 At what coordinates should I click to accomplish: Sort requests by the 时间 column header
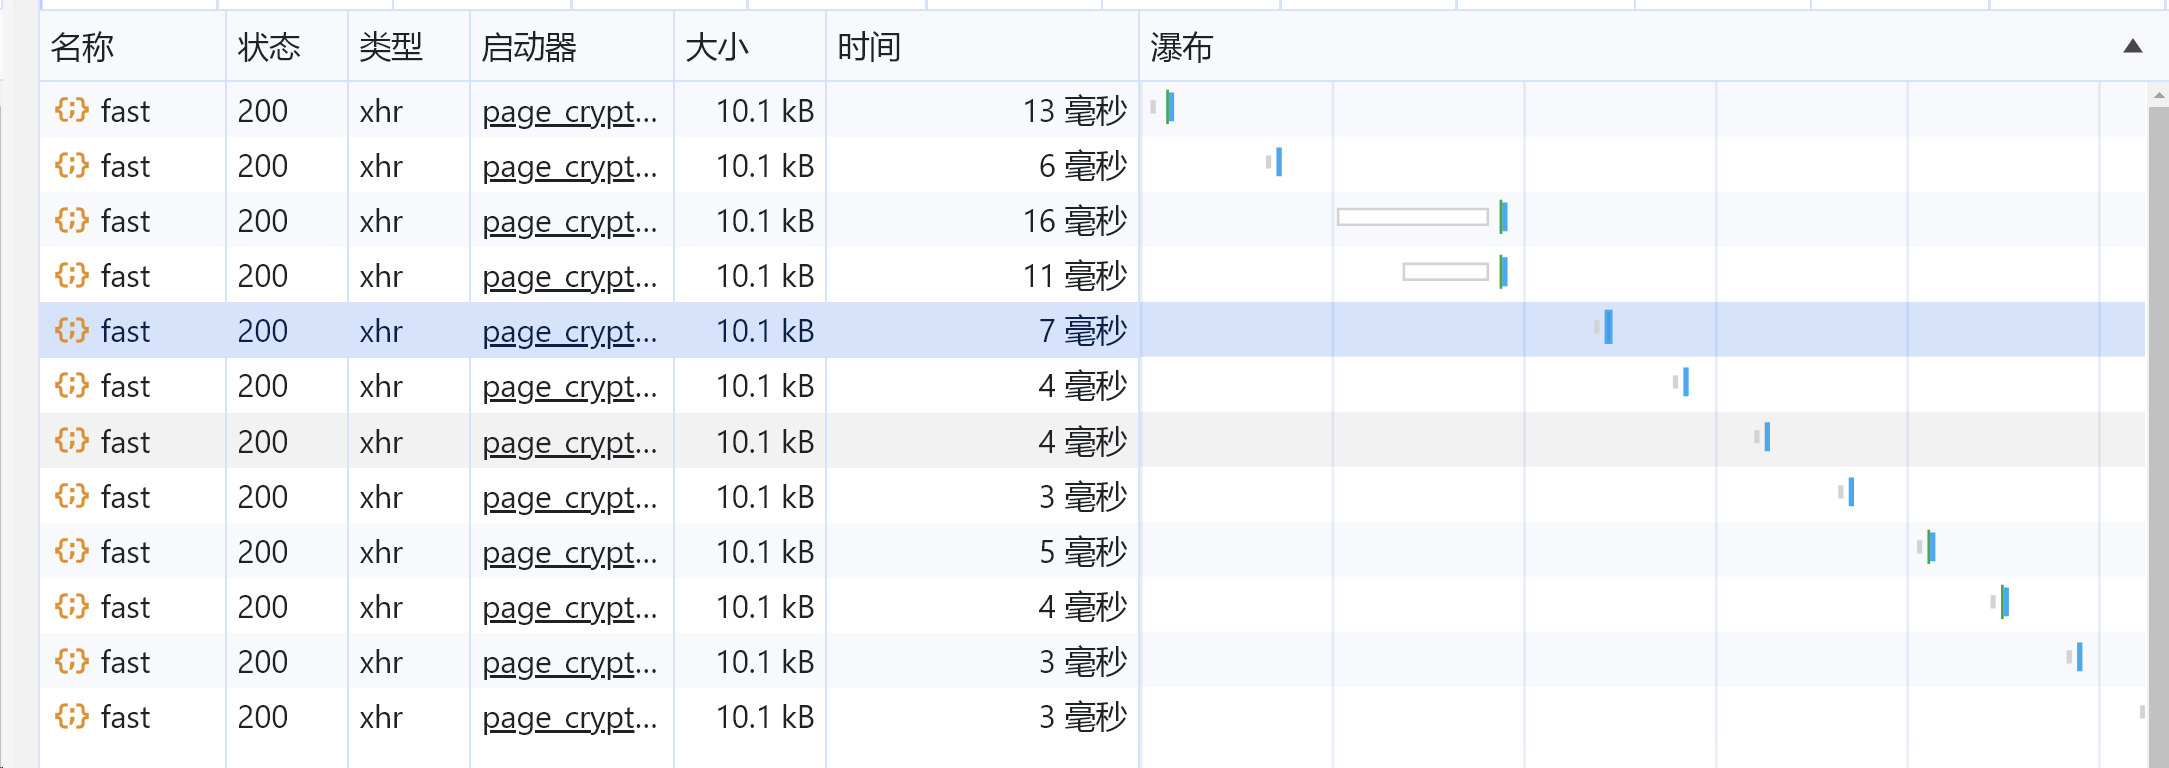point(869,47)
